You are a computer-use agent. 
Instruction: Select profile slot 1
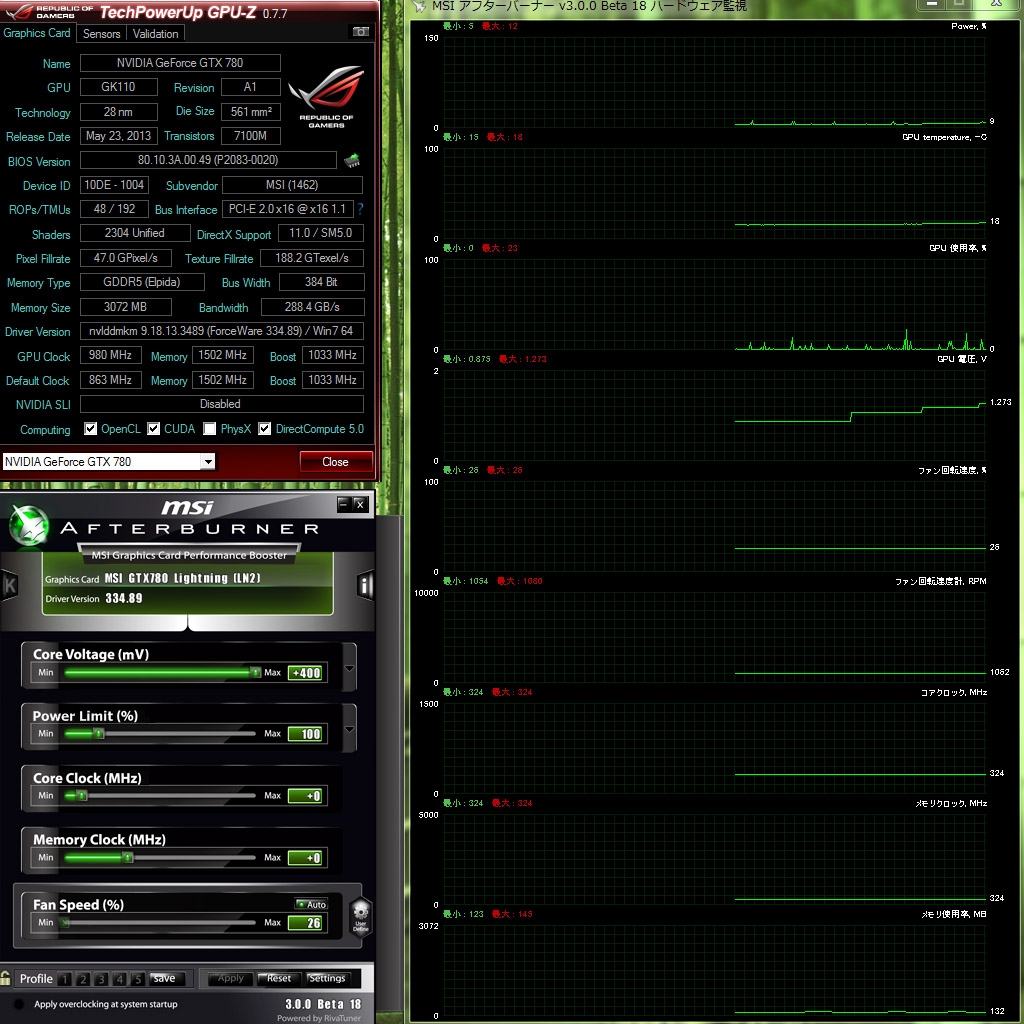pyautogui.click(x=65, y=978)
